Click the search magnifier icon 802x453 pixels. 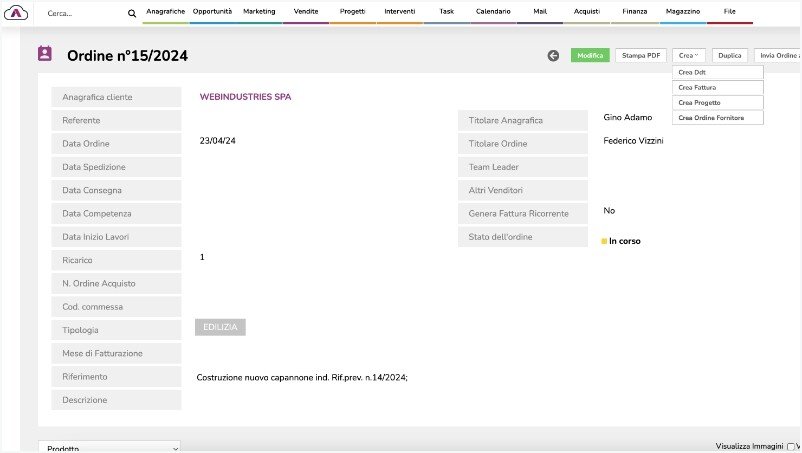[131, 14]
